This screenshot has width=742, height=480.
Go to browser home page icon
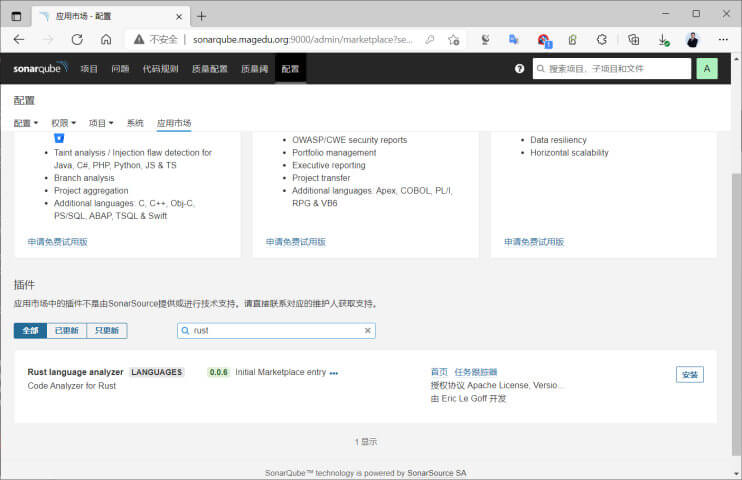click(x=106, y=40)
